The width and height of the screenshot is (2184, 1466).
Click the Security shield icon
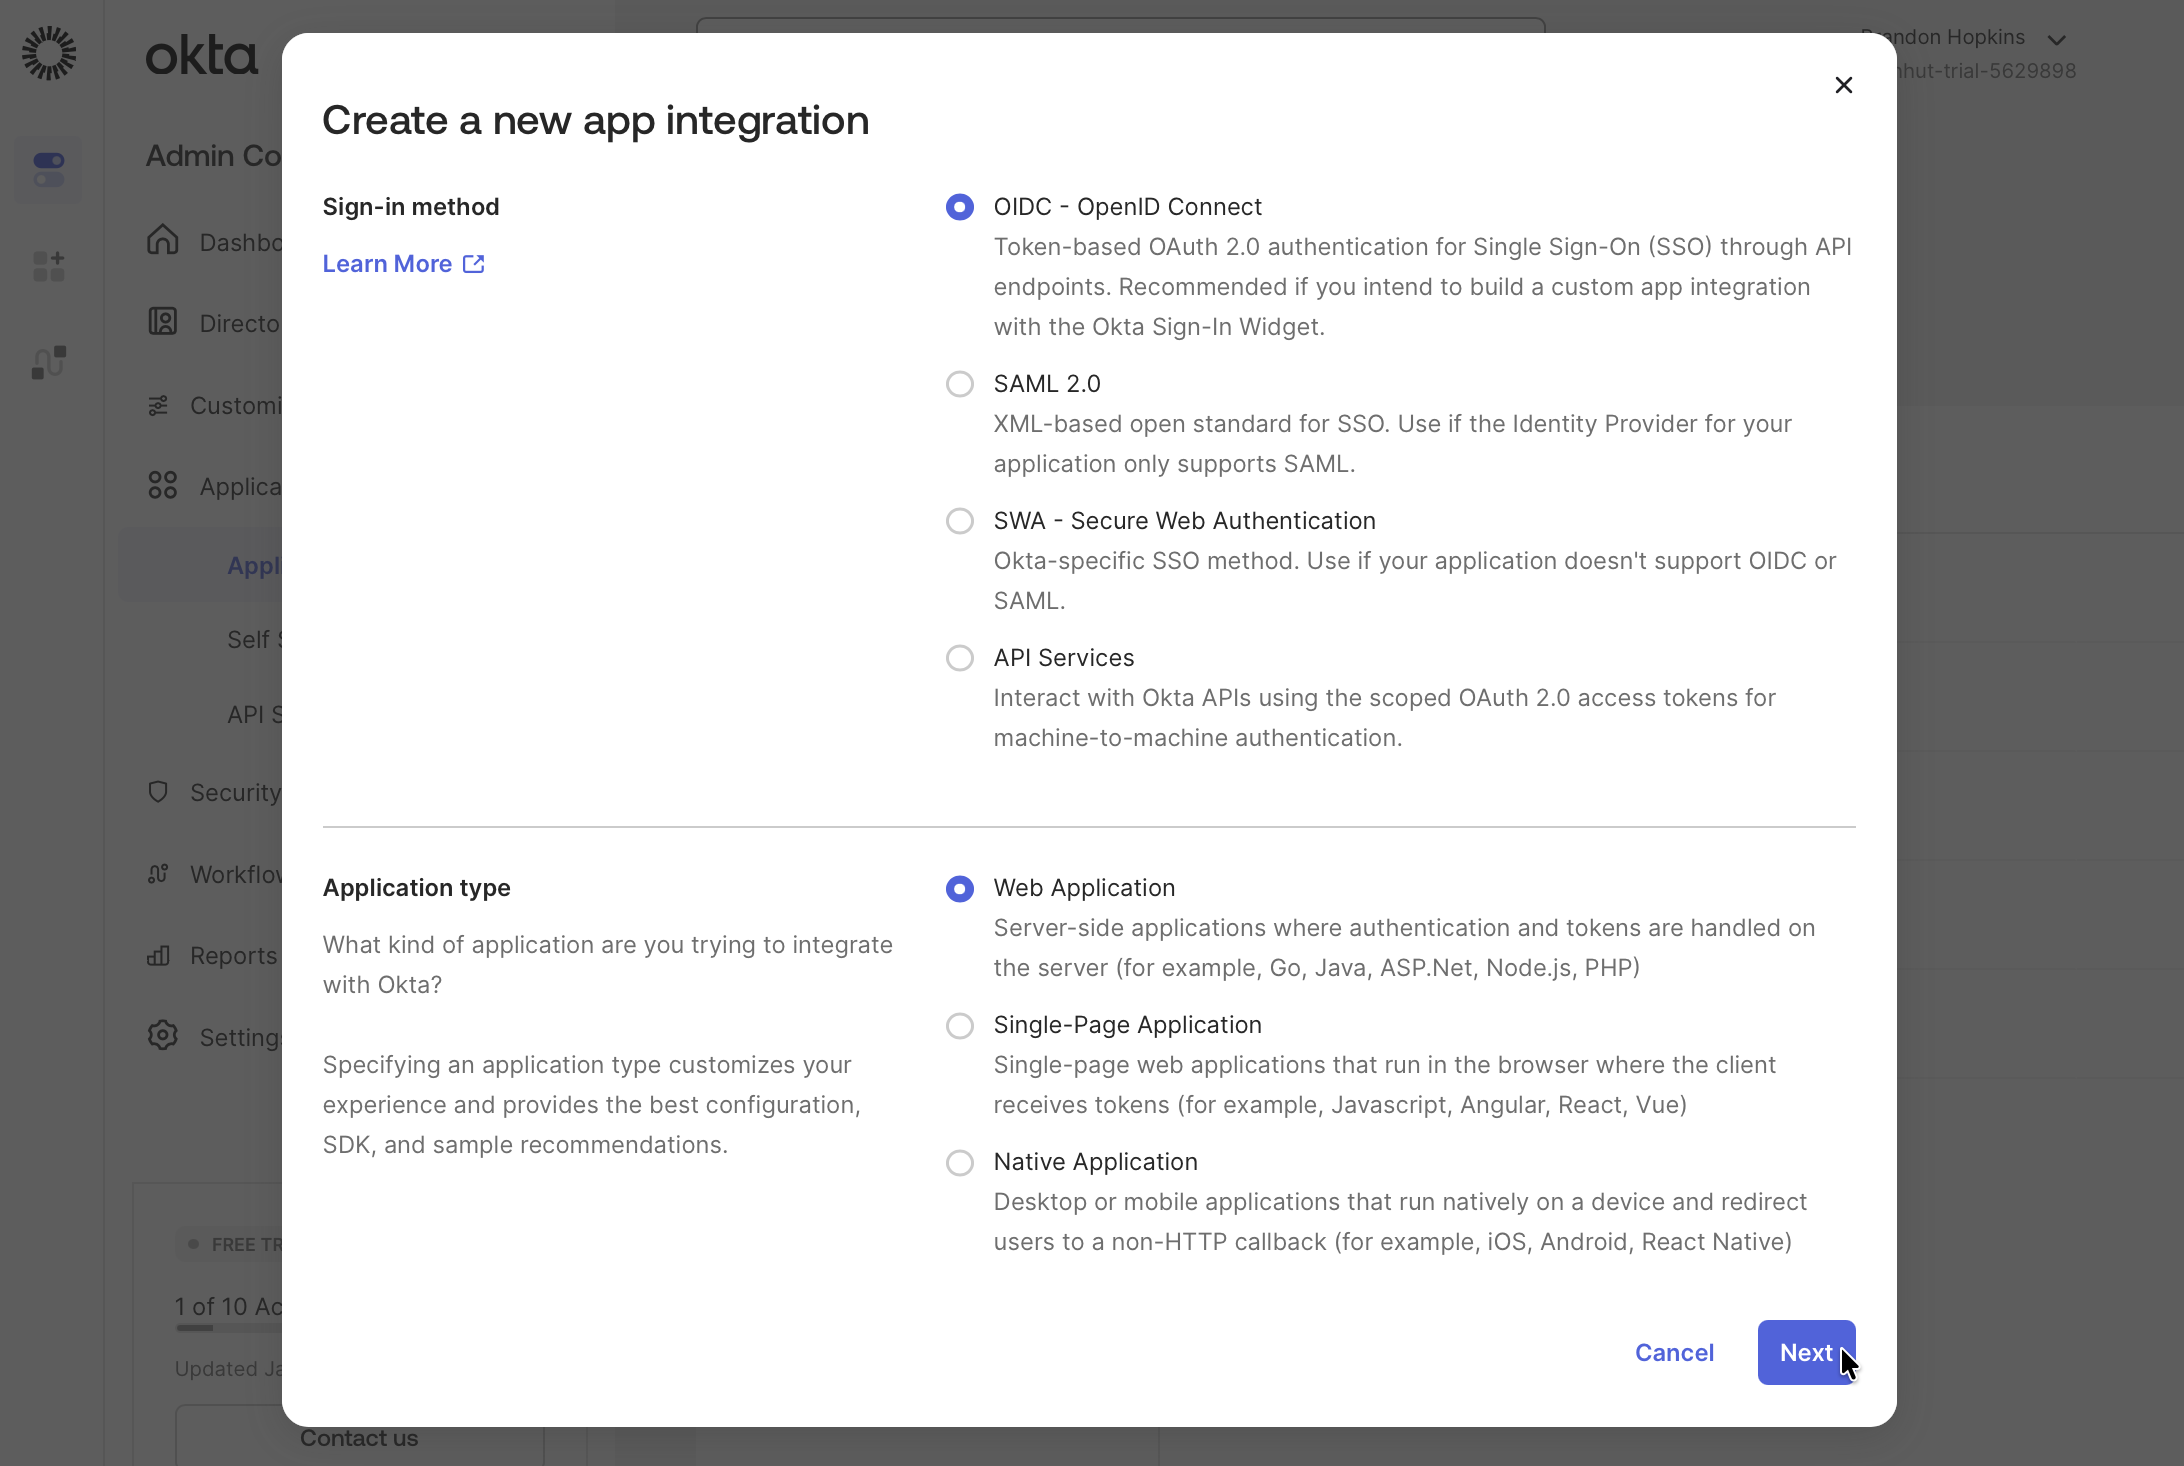[x=158, y=791]
